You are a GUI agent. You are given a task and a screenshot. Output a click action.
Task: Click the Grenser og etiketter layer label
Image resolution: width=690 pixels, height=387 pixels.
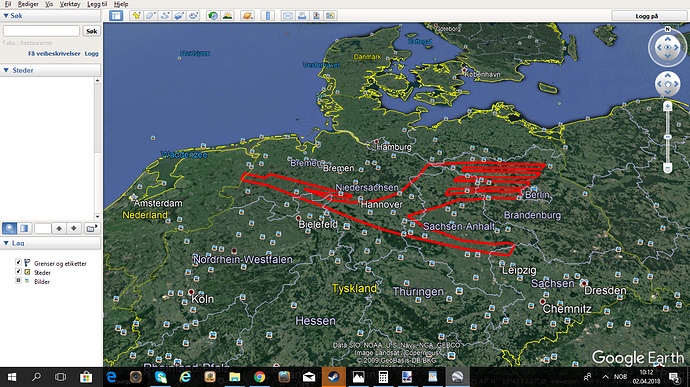60,264
